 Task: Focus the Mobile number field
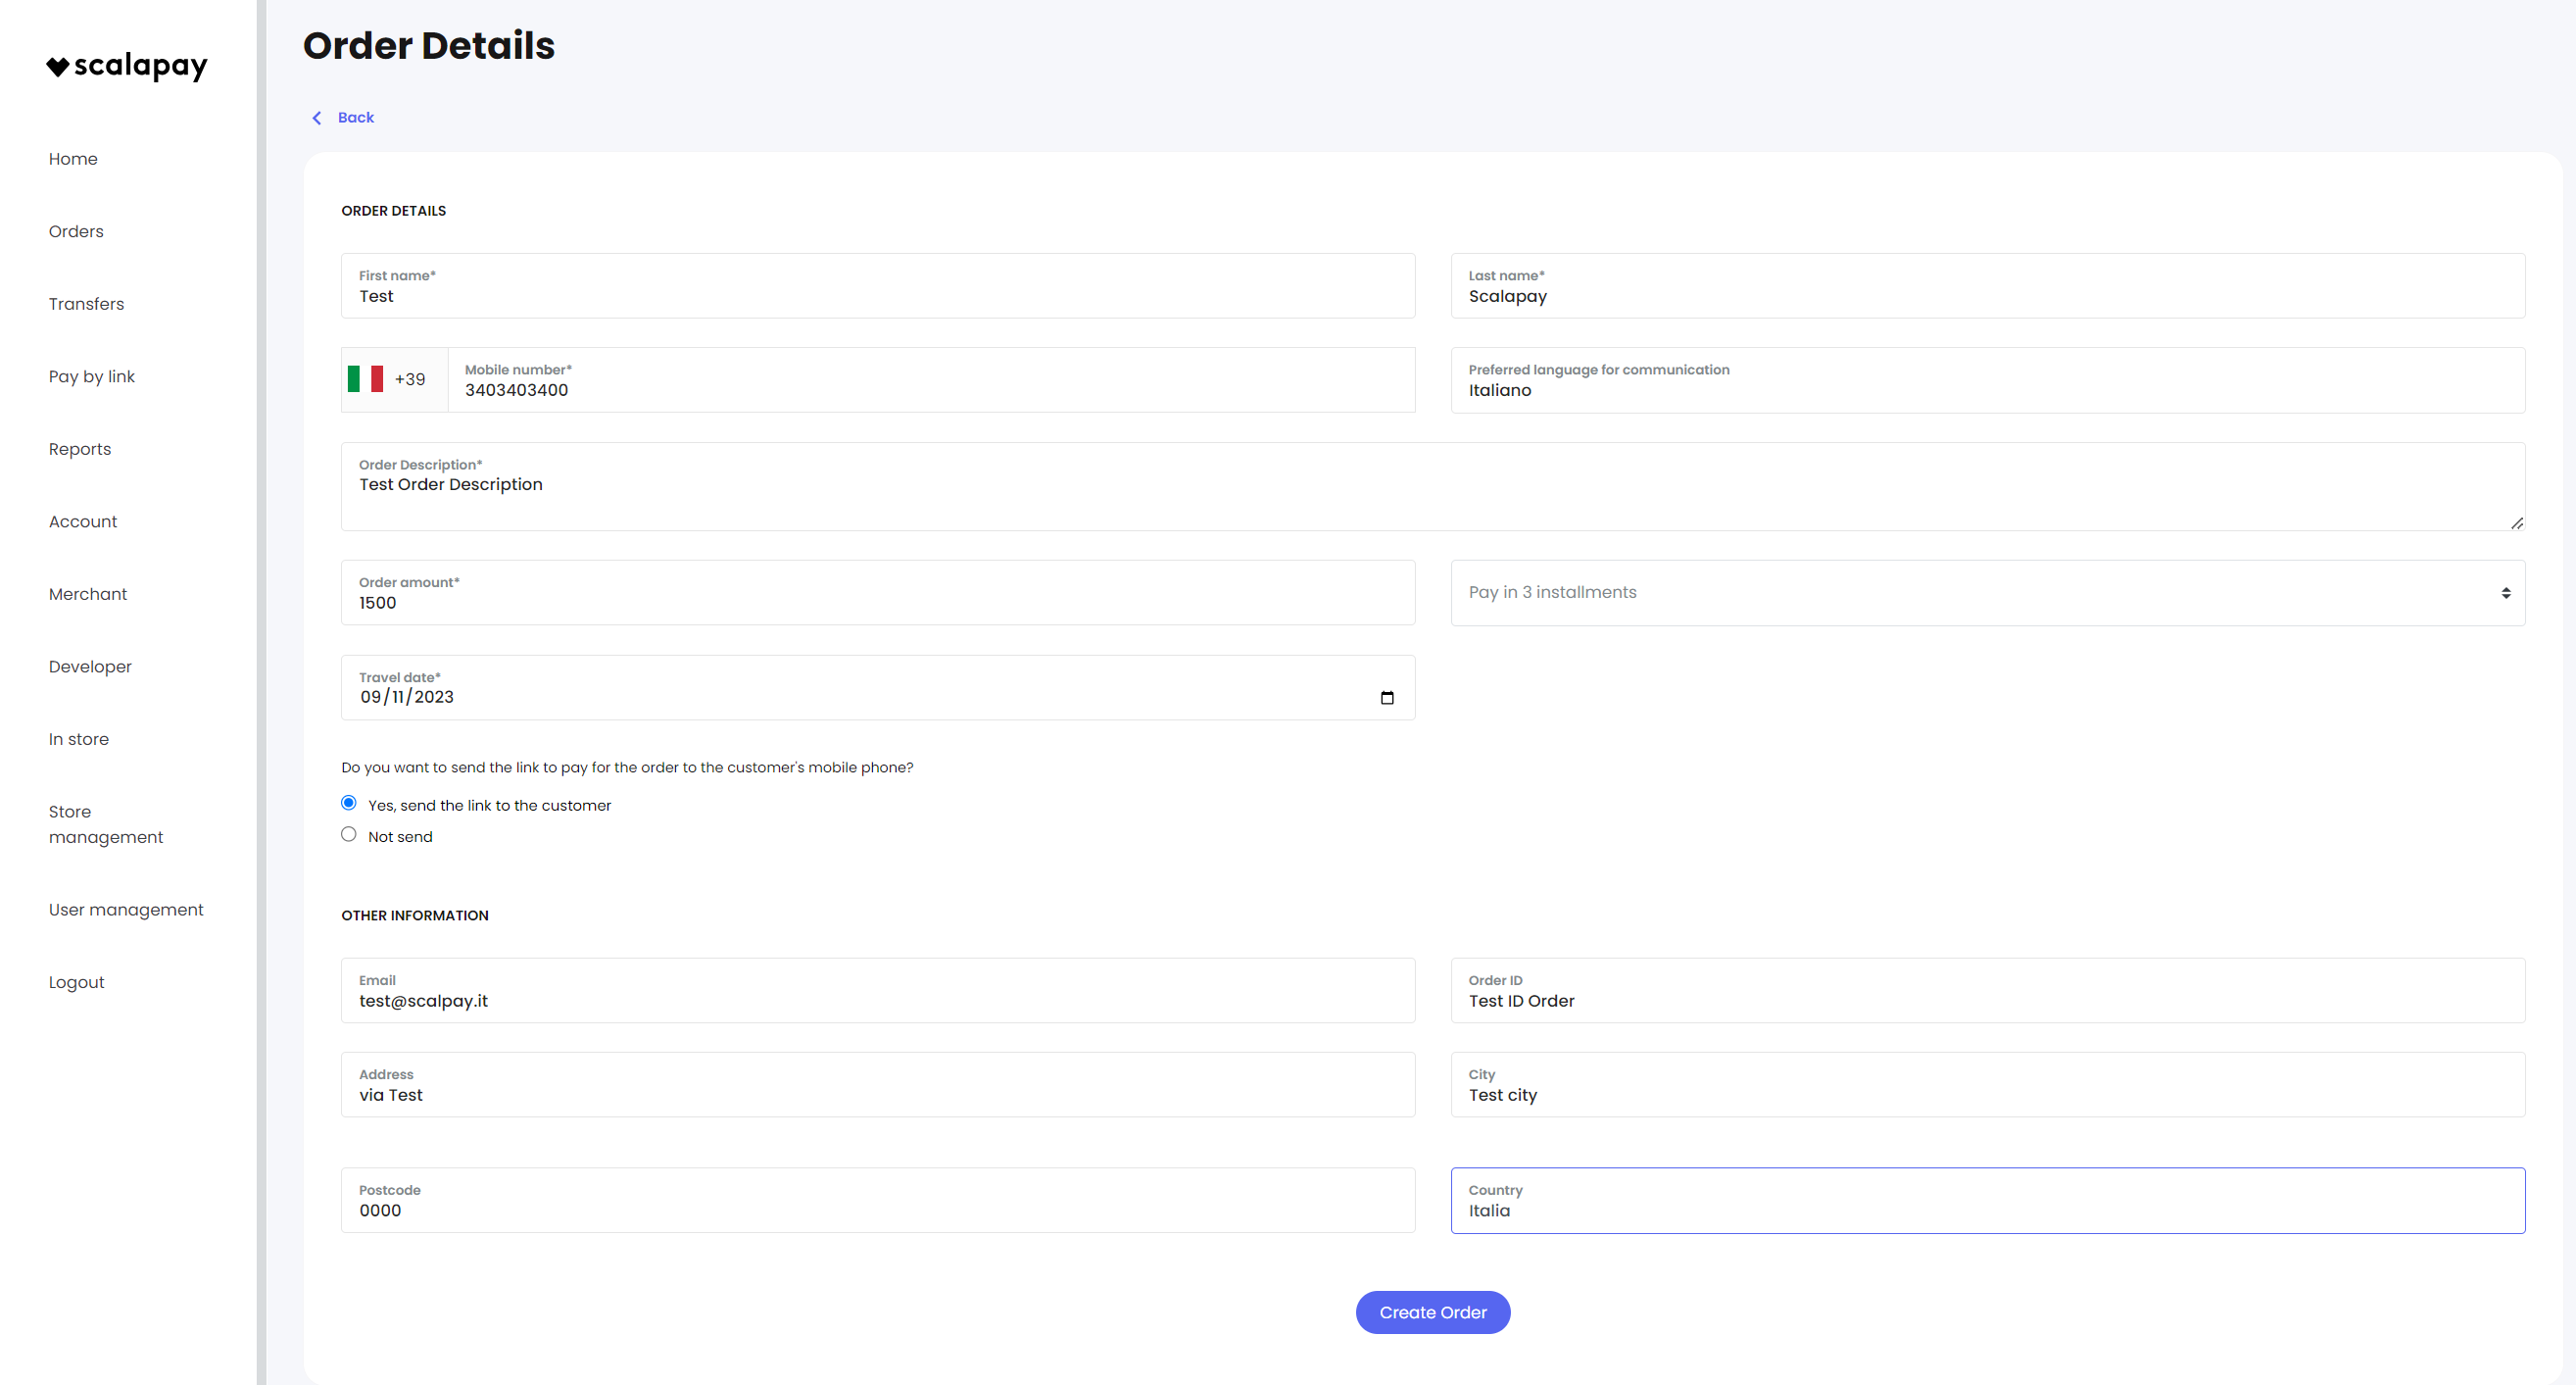(x=930, y=380)
